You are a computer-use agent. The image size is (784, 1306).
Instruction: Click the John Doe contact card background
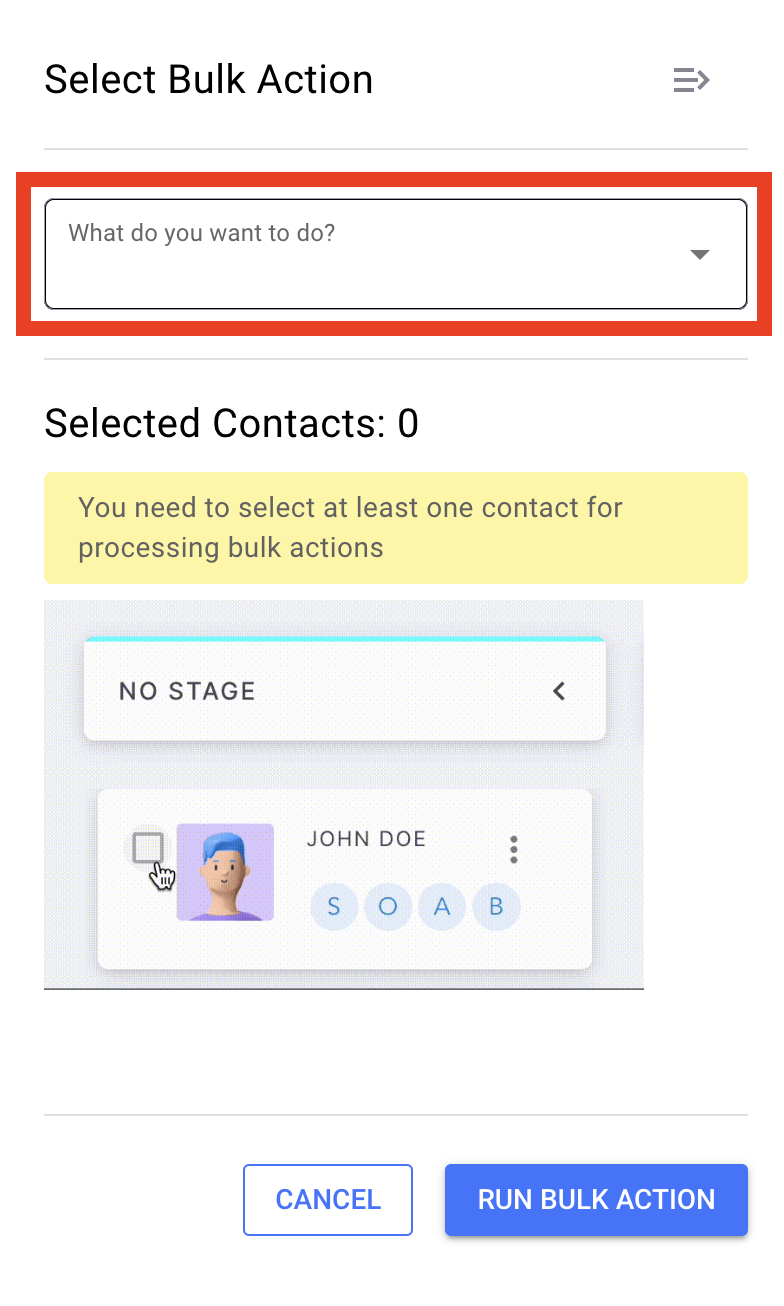point(345,879)
